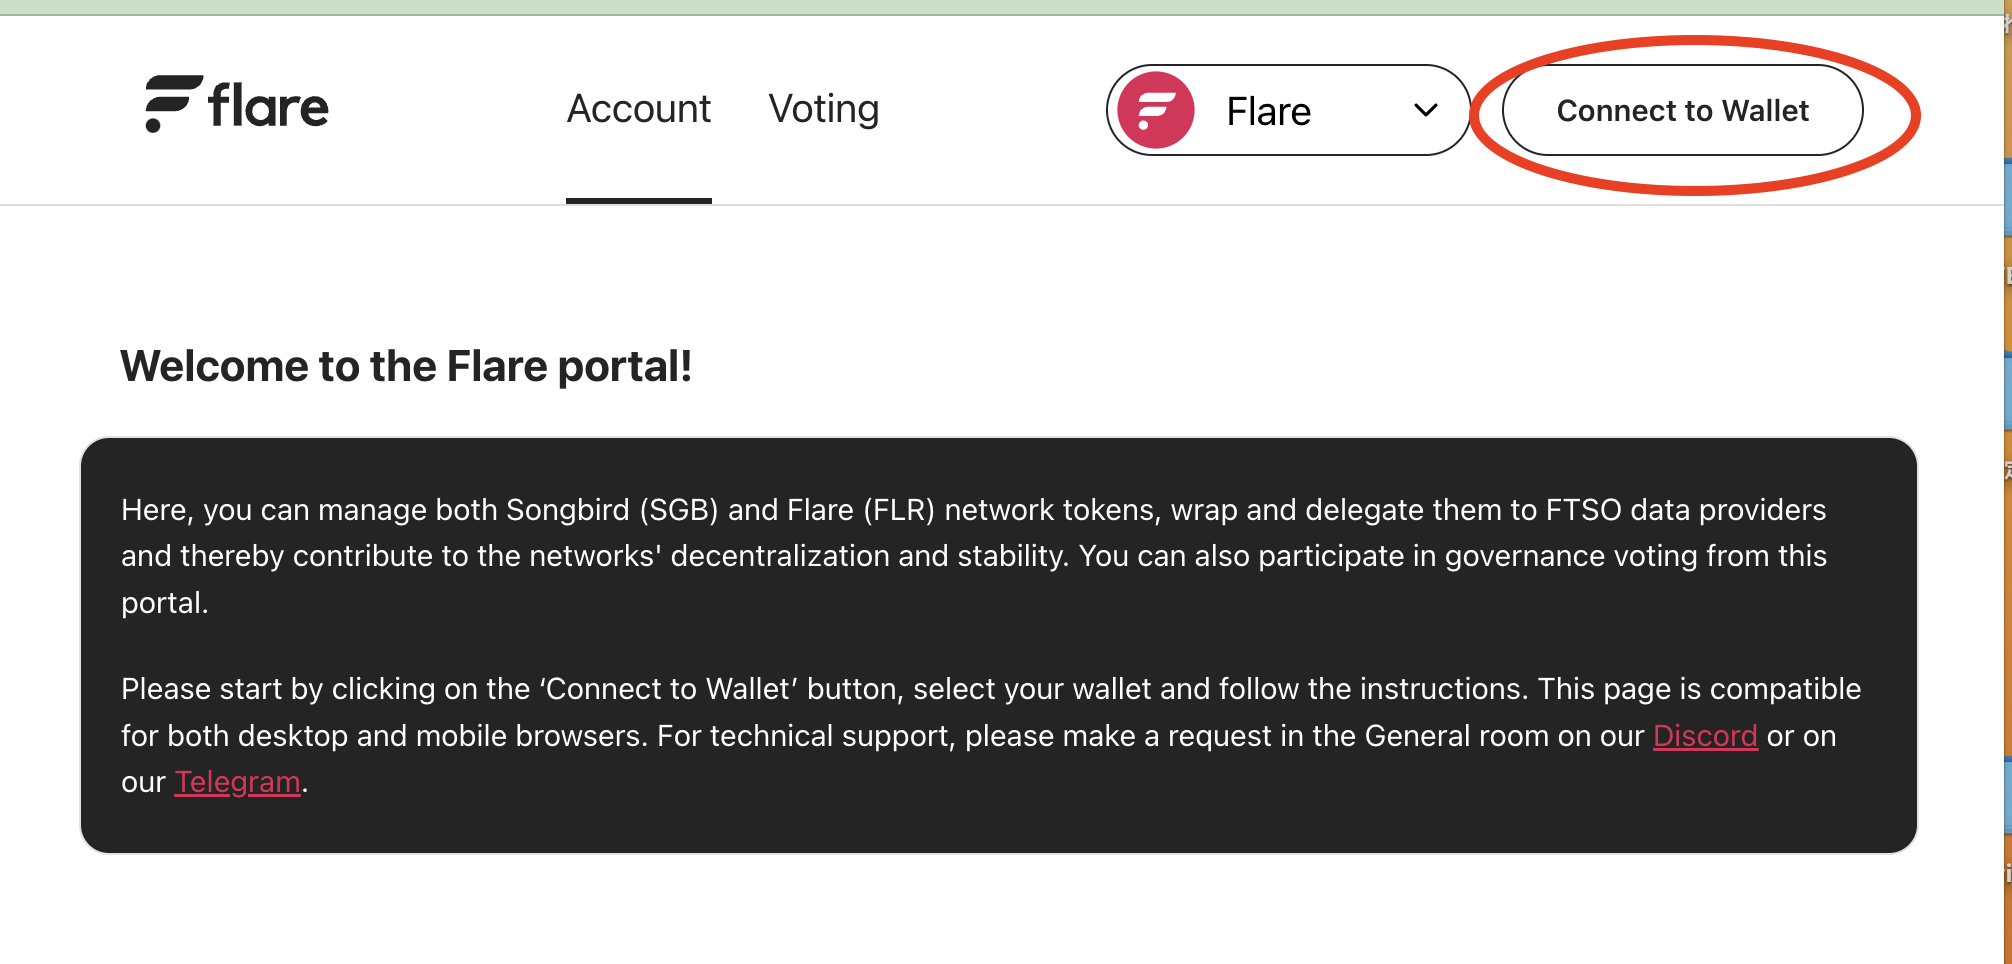This screenshot has width=2012, height=964.
Task: Open the Flare network dropdown label
Action: (1268, 111)
